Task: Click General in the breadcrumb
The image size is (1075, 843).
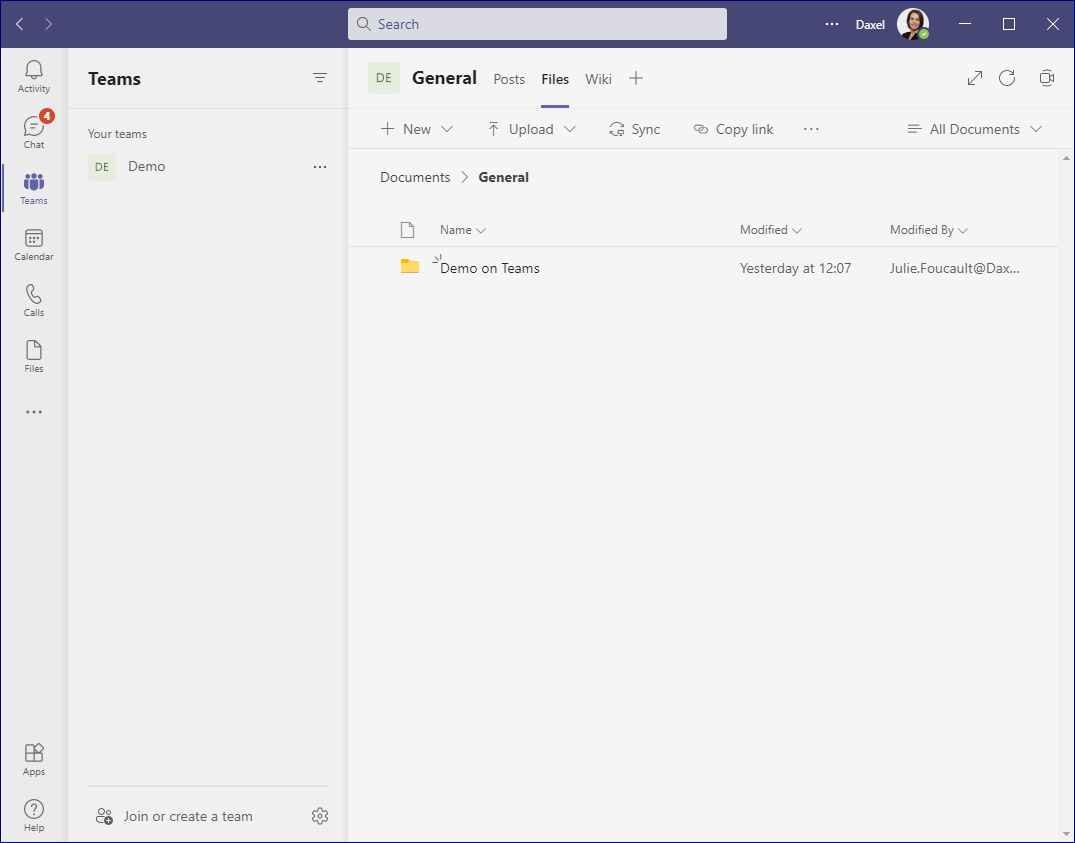Action: click(x=503, y=177)
